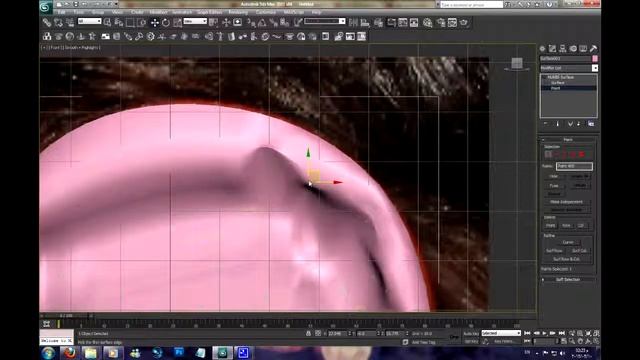Click the point Name input field
Screen dimensions: 640x360
(574, 166)
